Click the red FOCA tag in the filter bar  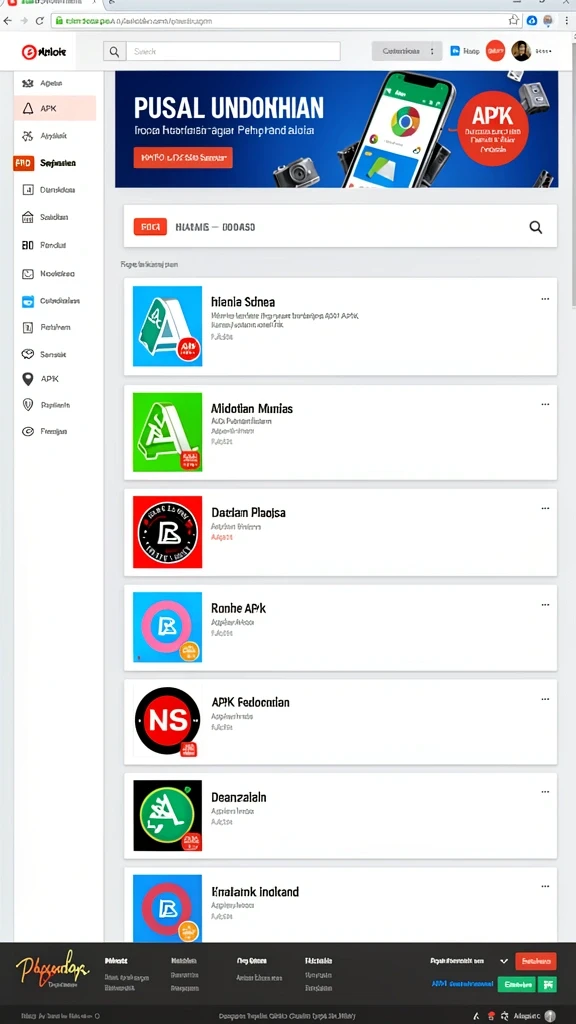click(150, 227)
